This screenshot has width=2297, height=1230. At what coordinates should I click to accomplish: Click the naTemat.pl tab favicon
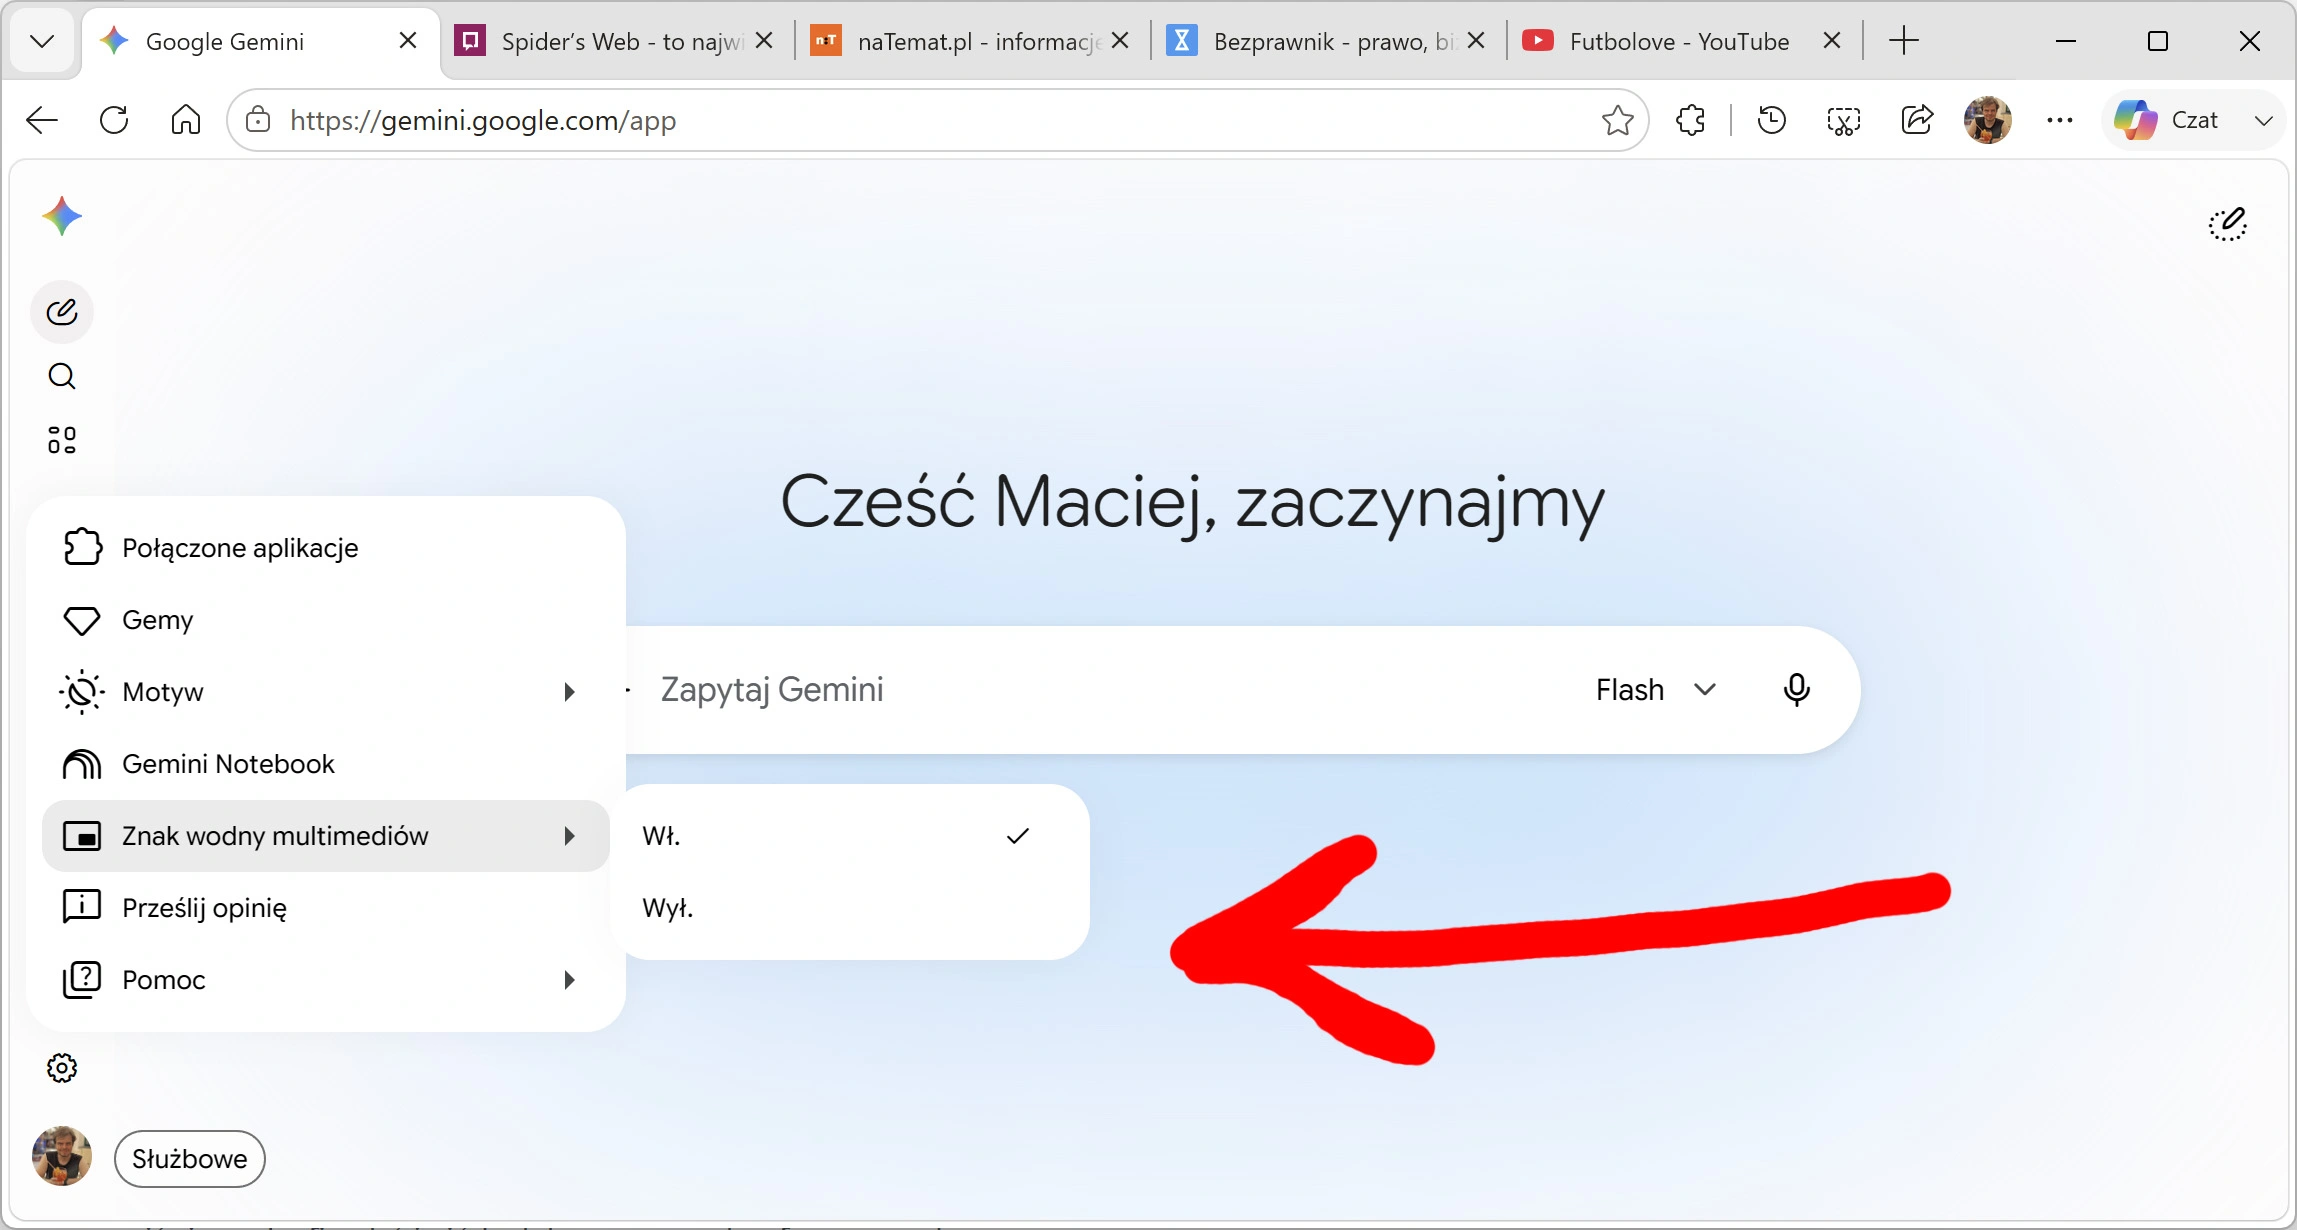[826, 41]
